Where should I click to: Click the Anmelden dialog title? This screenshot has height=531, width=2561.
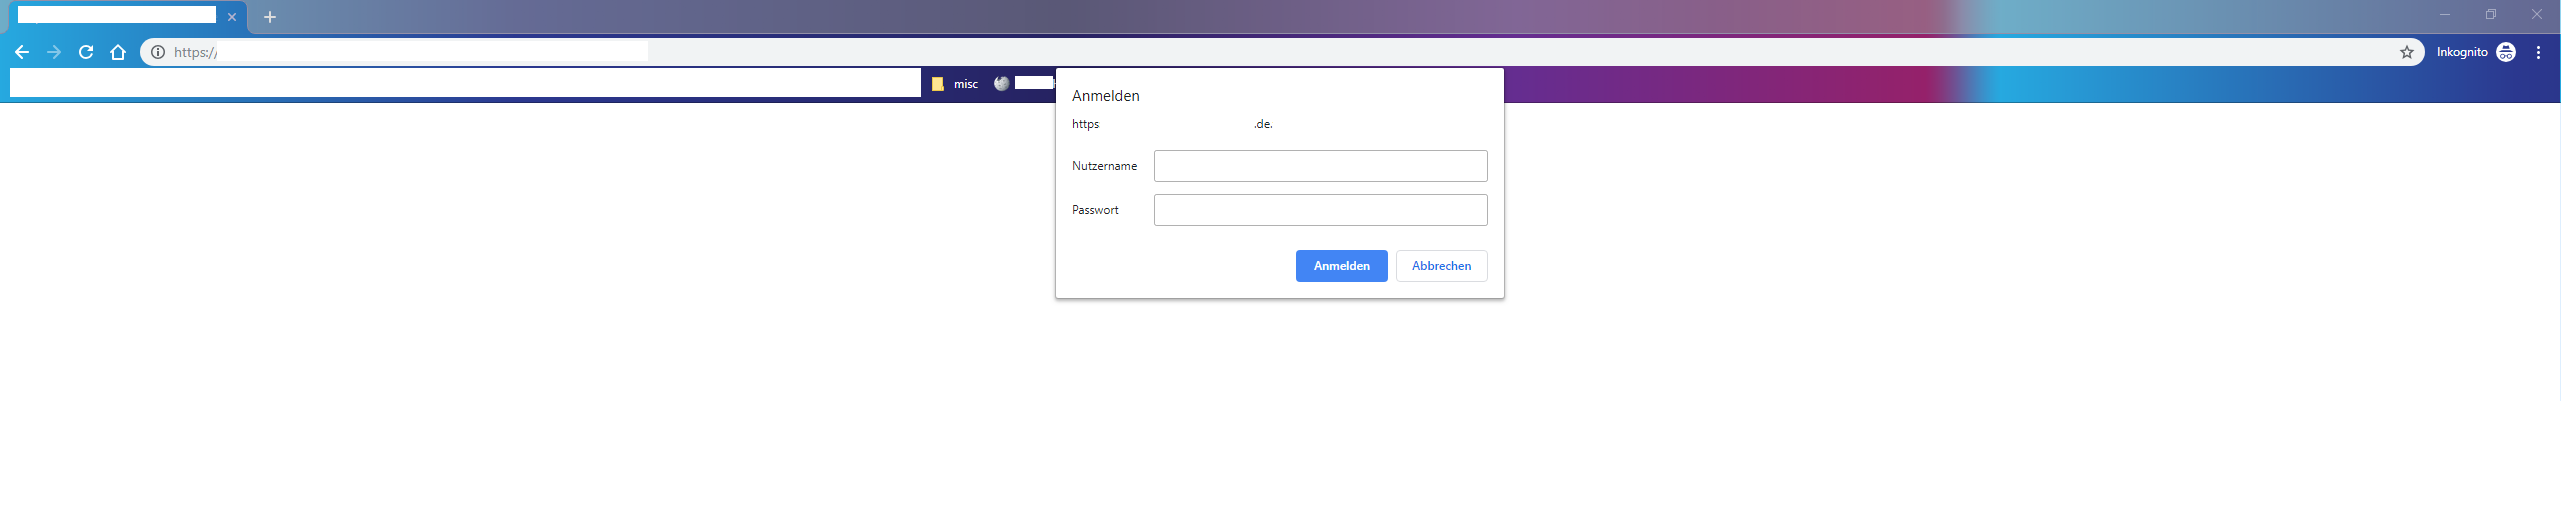(x=1105, y=96)
